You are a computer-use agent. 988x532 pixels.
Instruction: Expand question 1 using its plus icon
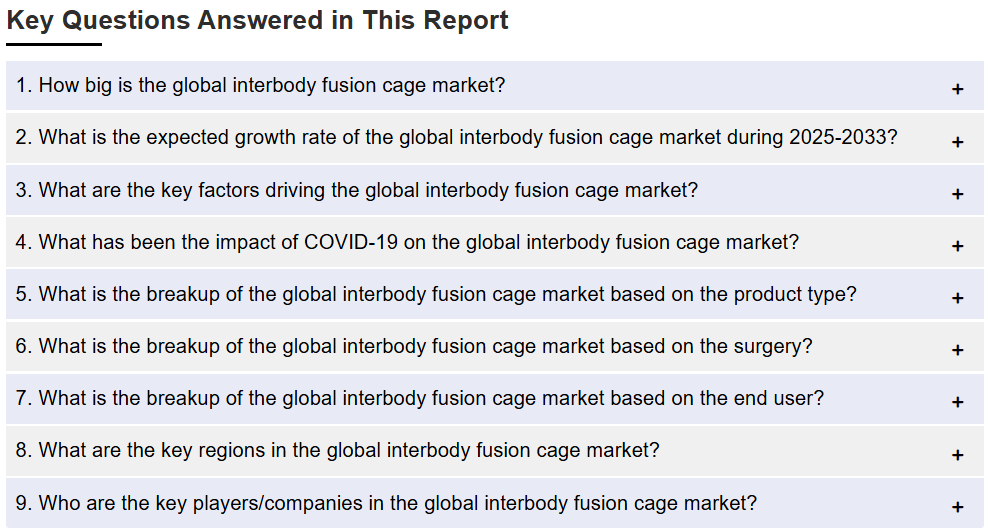[x=957, y=90]
